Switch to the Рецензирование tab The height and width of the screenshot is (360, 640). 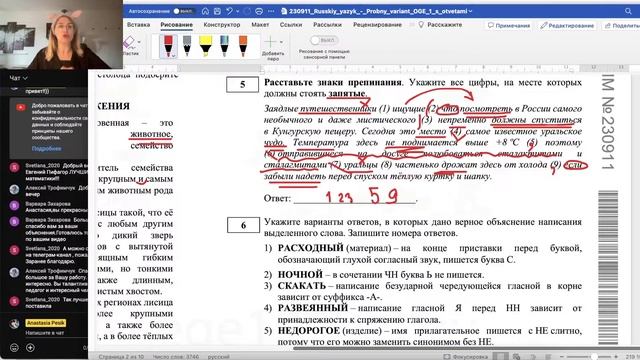coord(377,25)
